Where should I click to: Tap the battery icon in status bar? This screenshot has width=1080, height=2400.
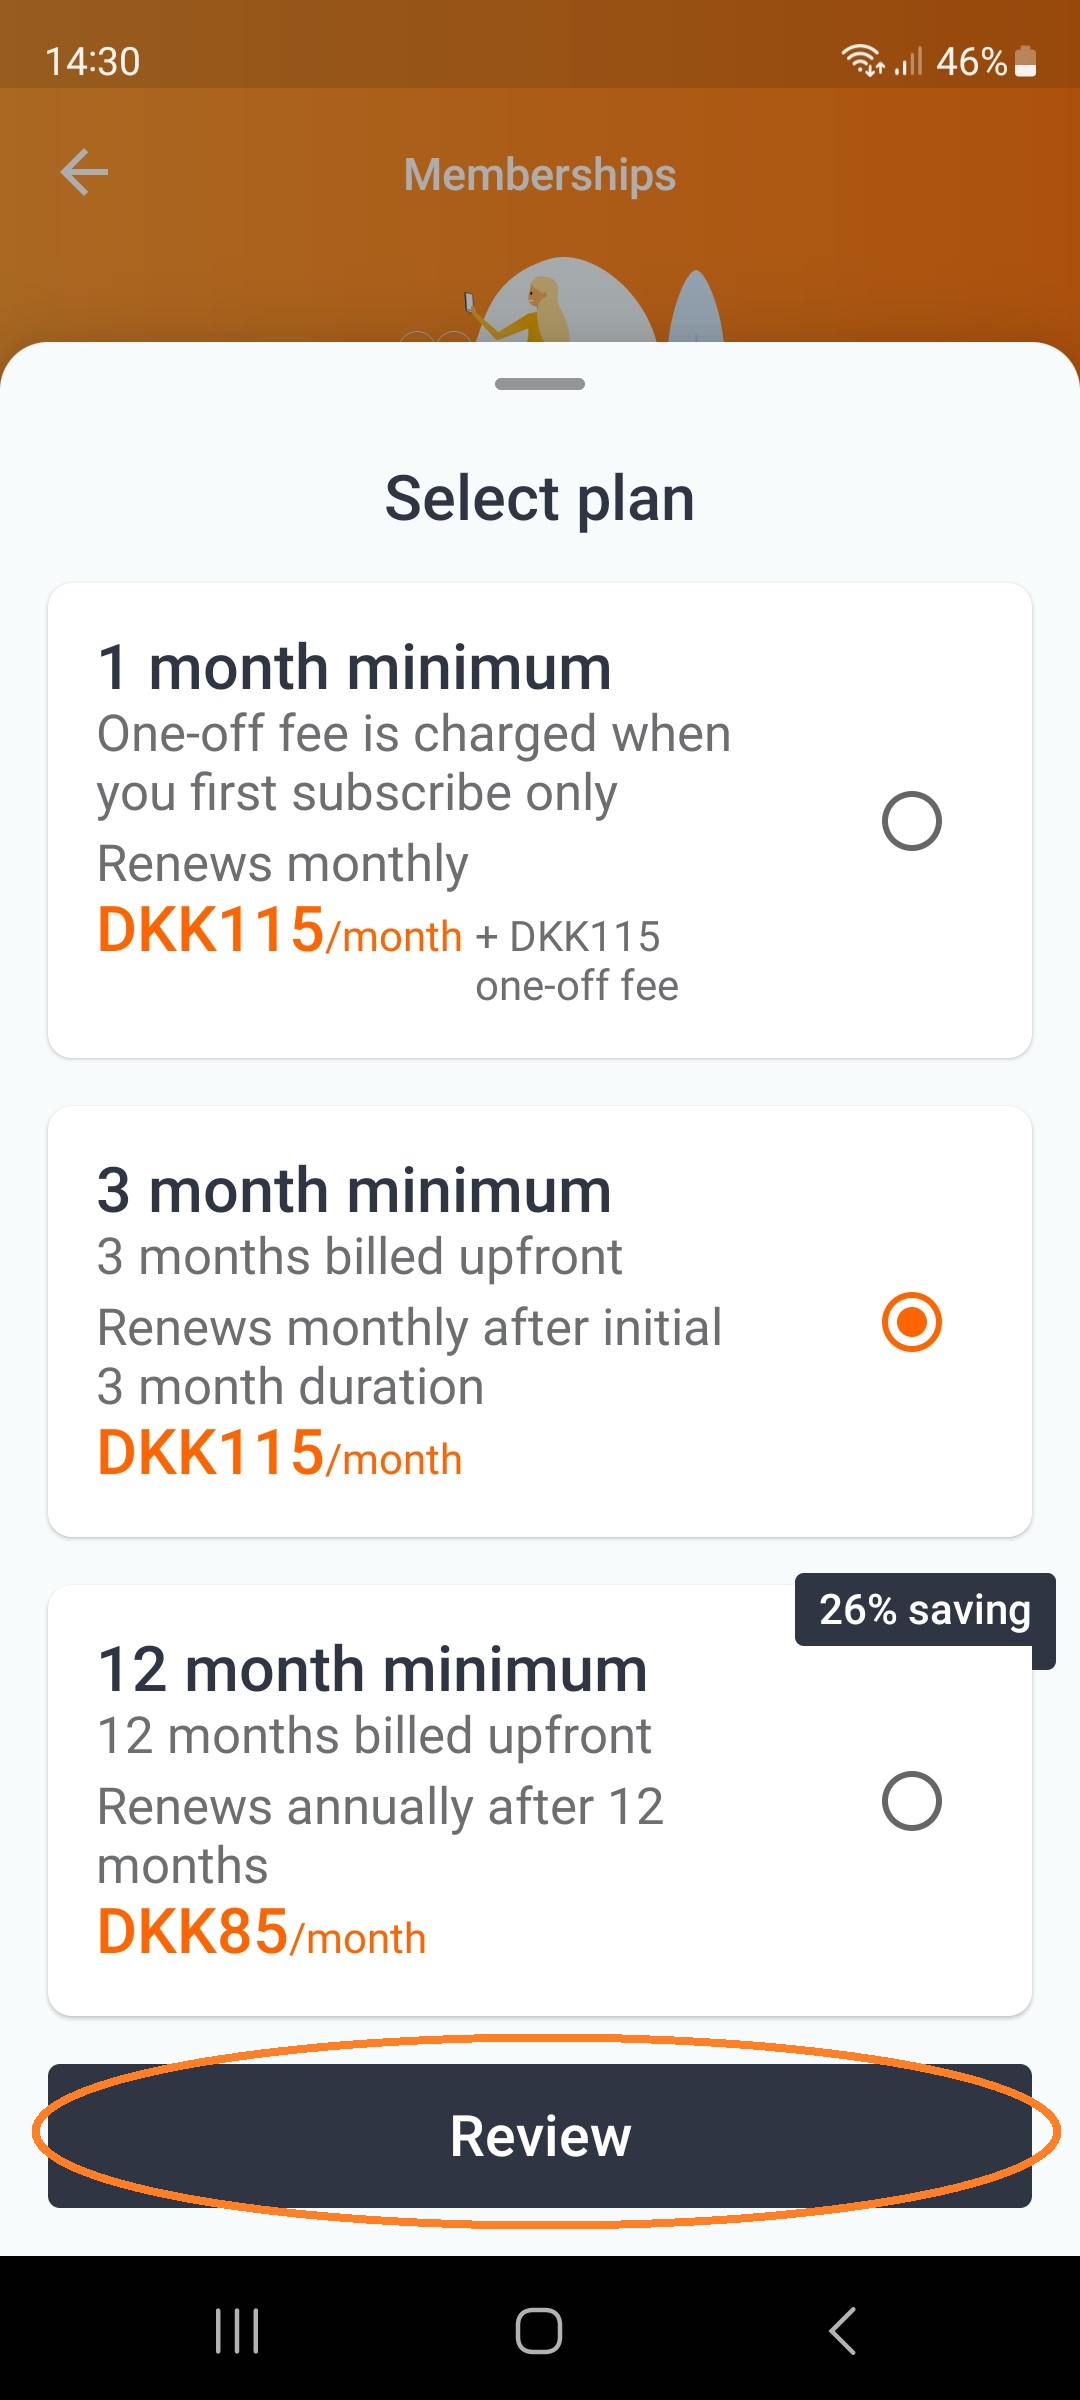[1025, 62]
